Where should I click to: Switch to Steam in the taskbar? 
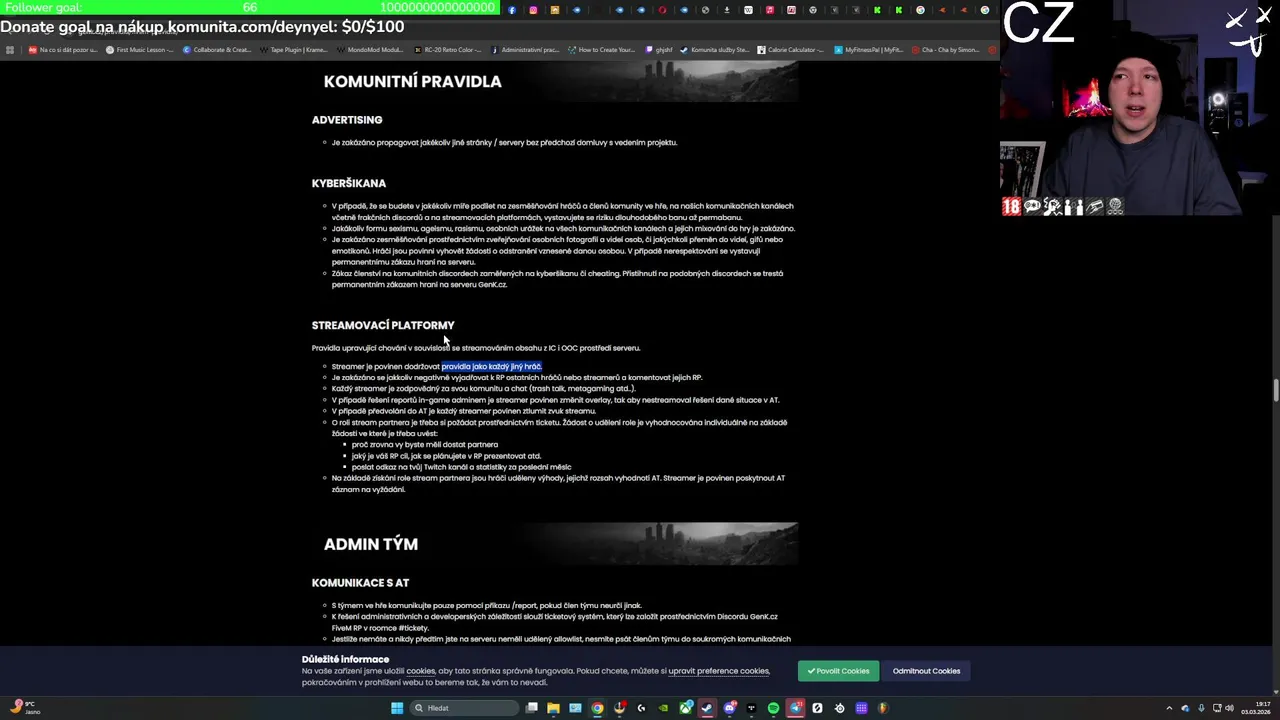707,708
